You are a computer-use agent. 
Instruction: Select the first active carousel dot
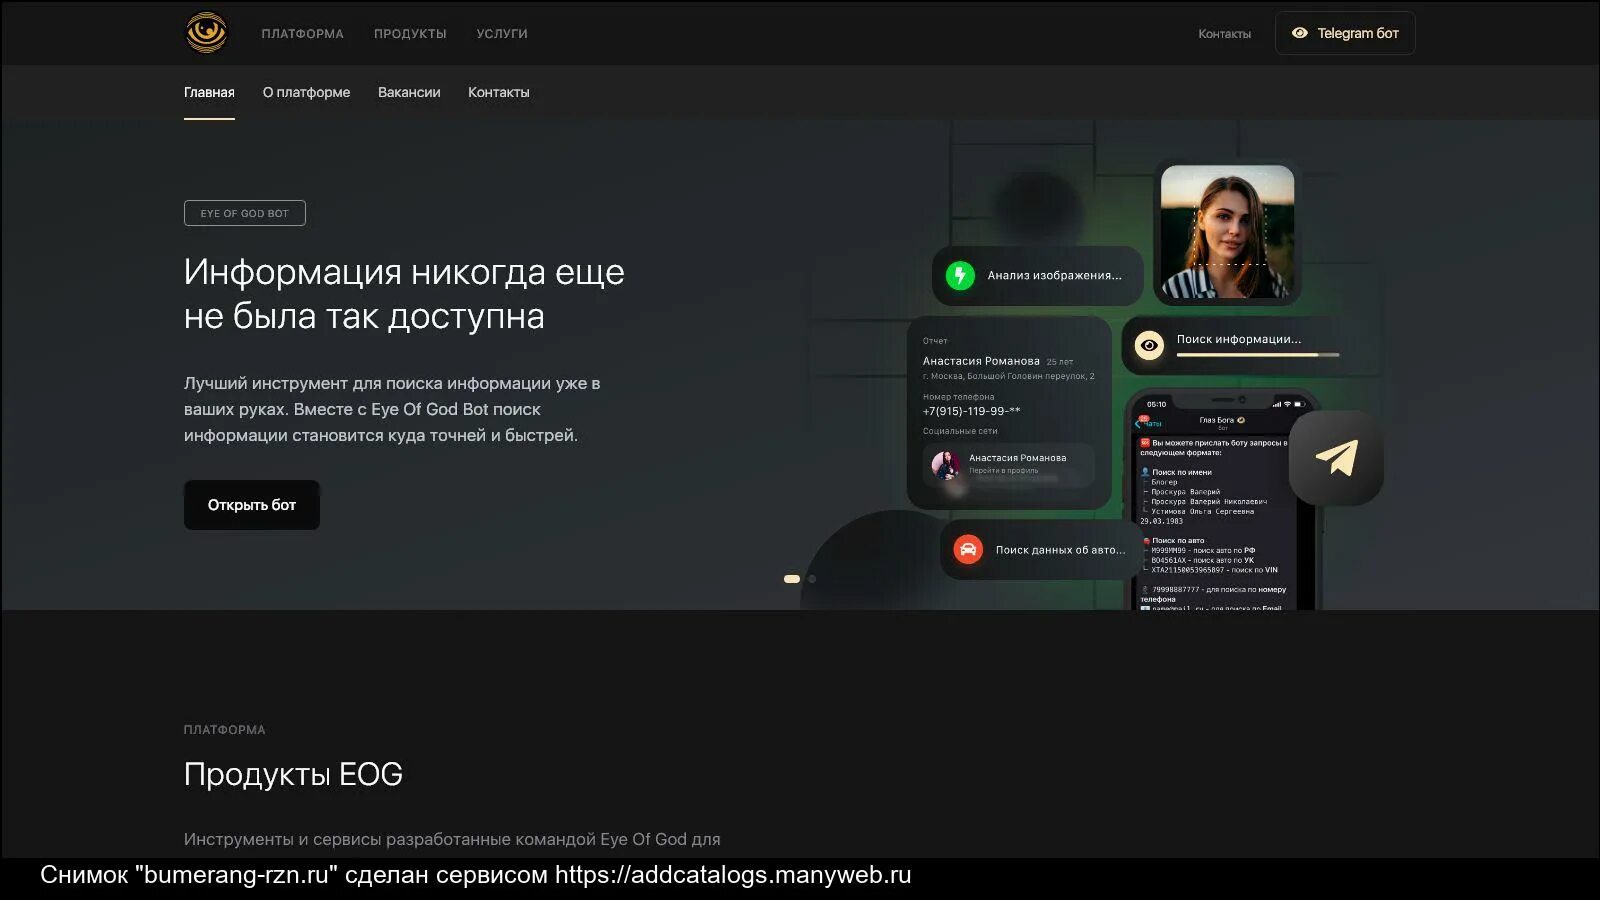point(792,579)
